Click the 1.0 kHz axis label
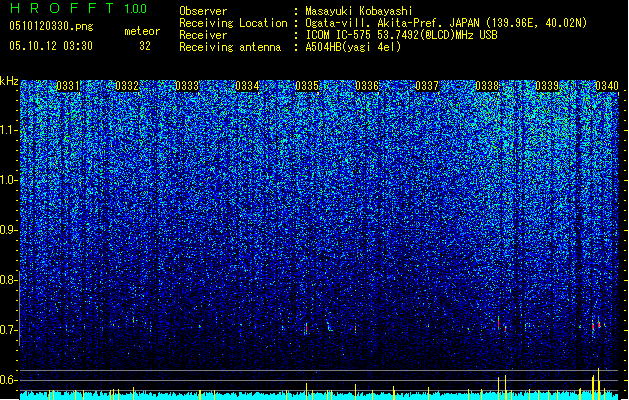 [x=8, y=180]
